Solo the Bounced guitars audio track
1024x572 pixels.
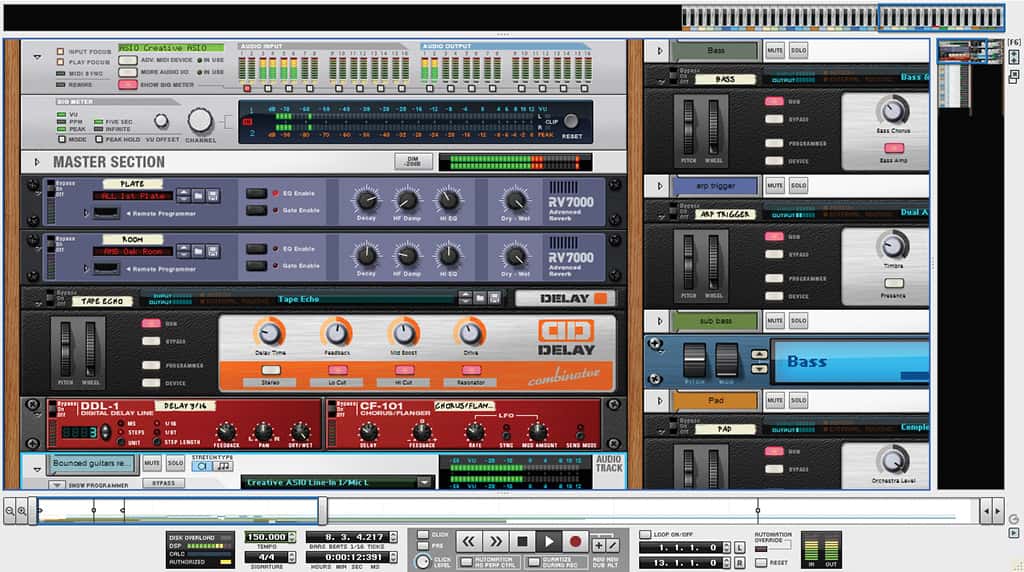point(175,463)
